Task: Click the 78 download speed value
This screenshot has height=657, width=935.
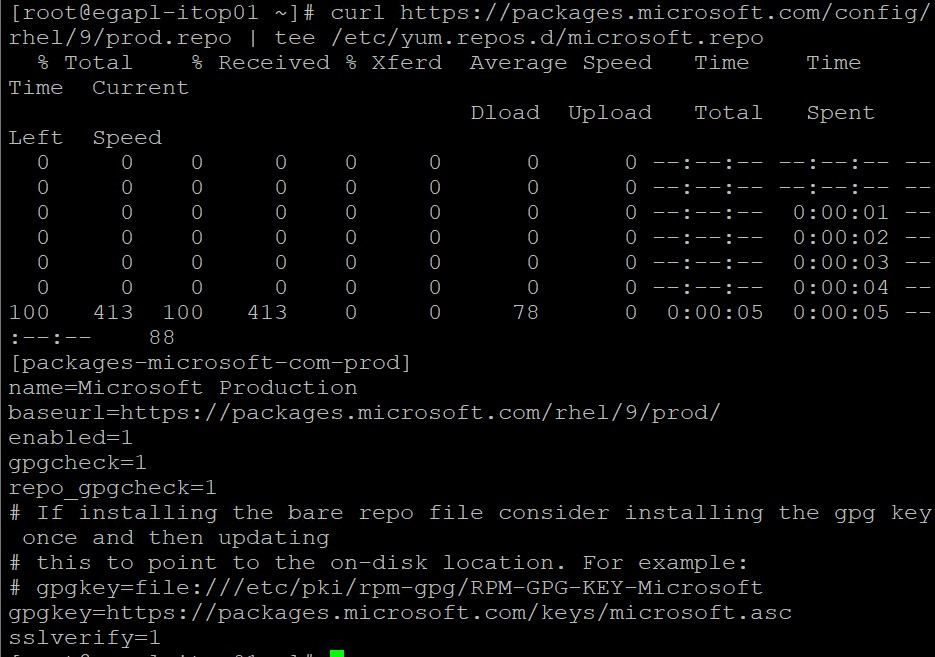Action: [525, 312]
